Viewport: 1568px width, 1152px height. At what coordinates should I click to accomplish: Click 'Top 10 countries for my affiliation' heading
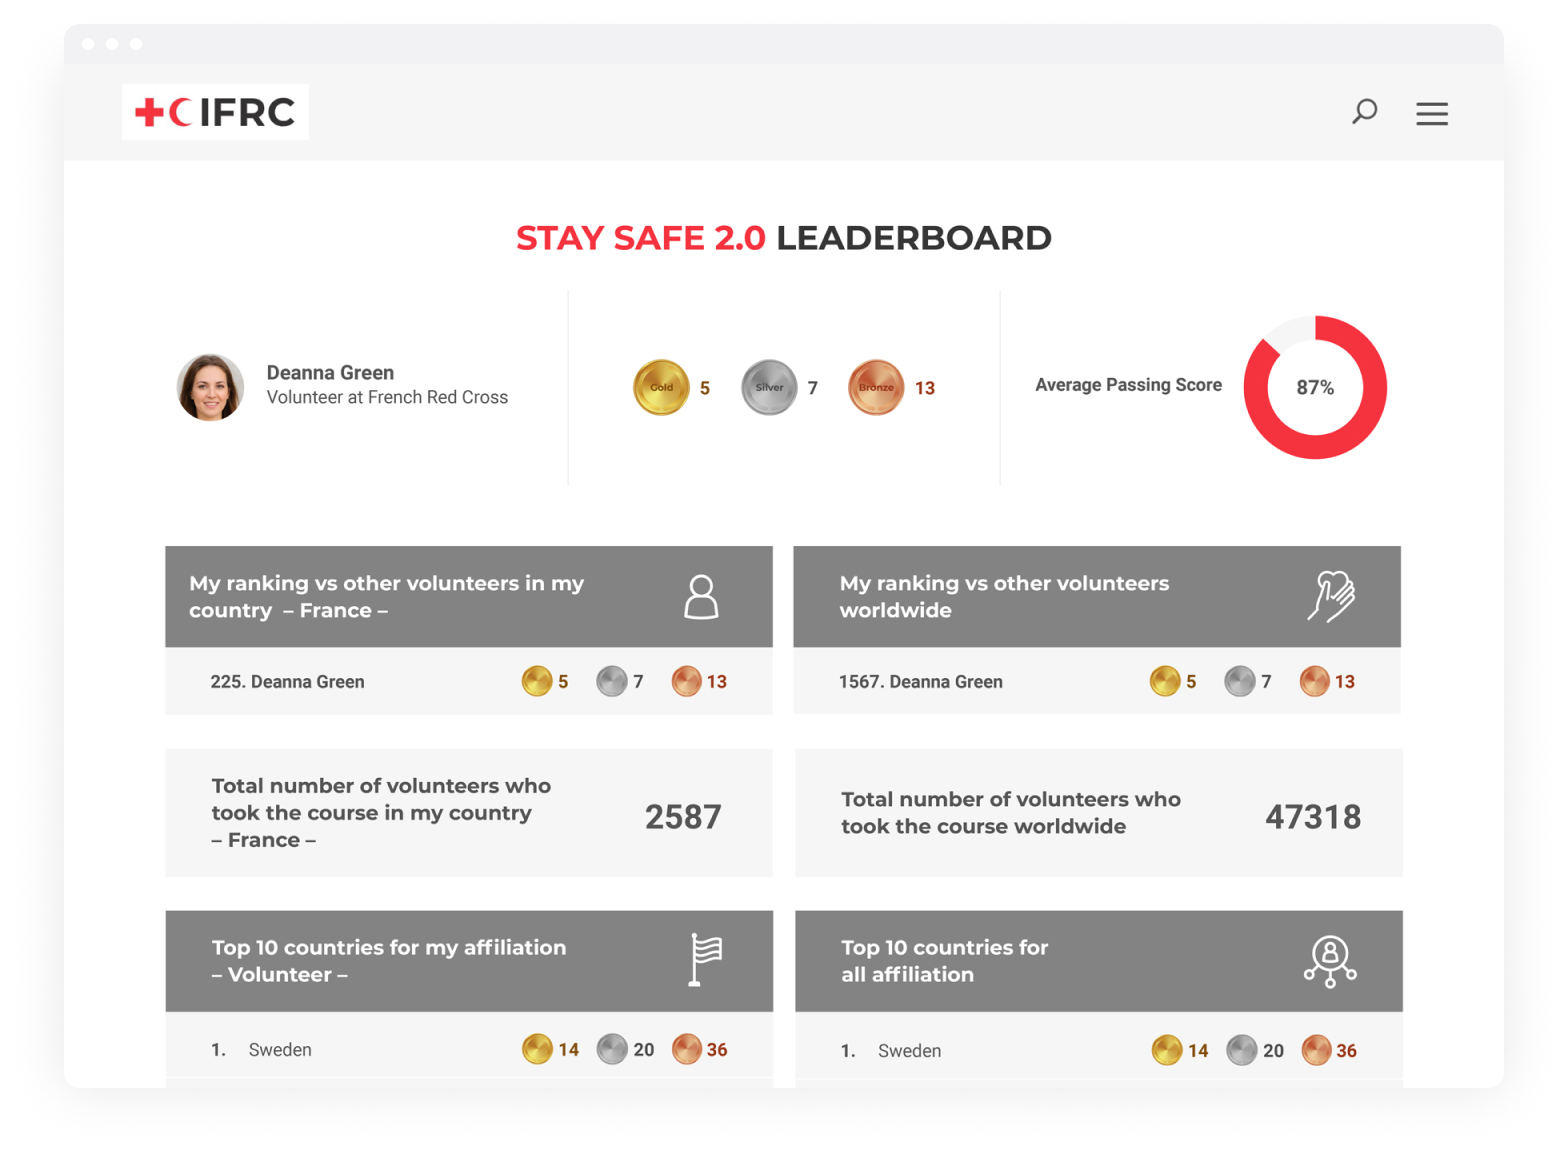coord(389,961)
